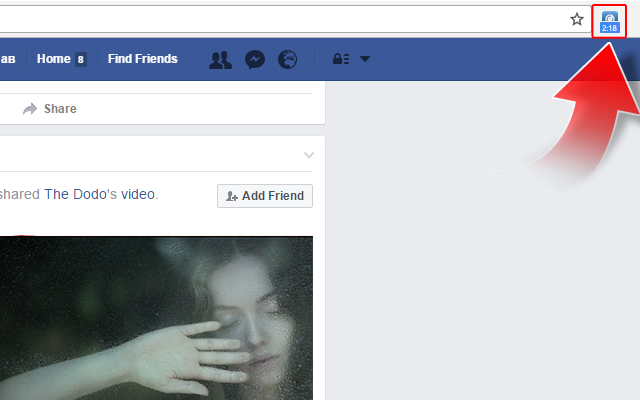Image resolution: width=640 pixels, height=400 pixels.
Task: Open the globe Notifications icon
Action: tap(287, 60)
